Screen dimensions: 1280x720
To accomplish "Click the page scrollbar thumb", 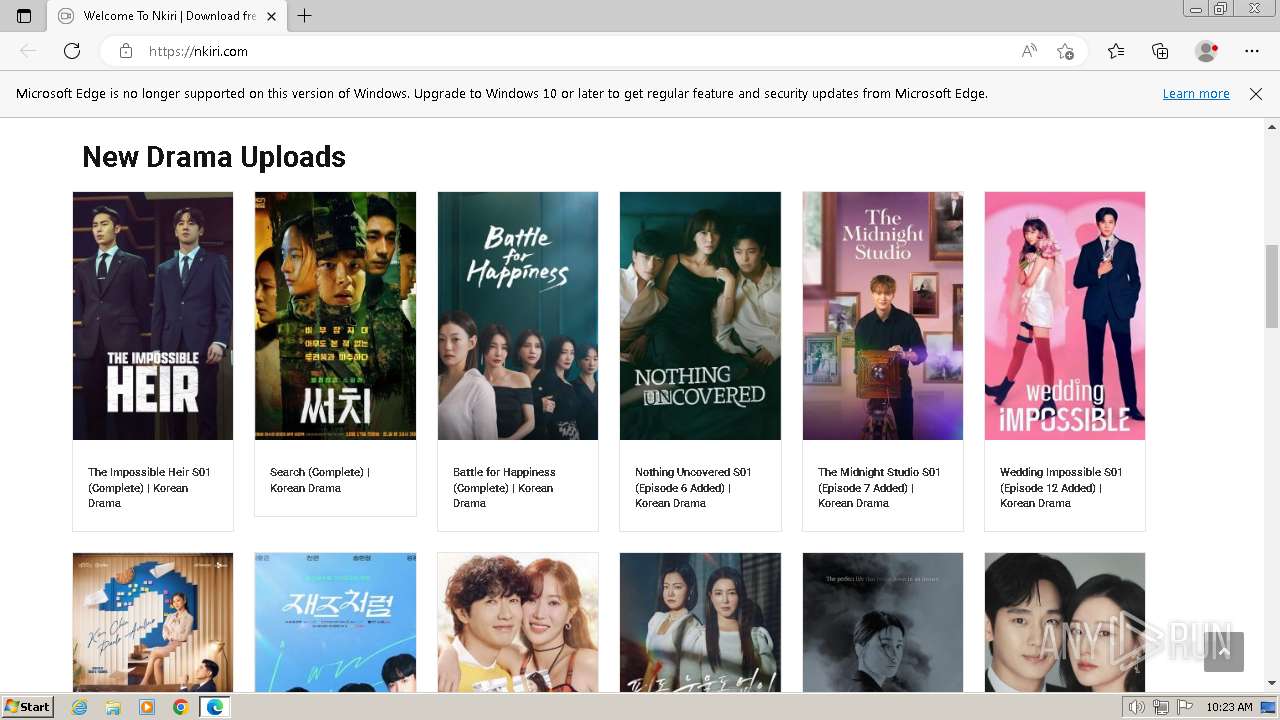I will [x=1272, y=286].
